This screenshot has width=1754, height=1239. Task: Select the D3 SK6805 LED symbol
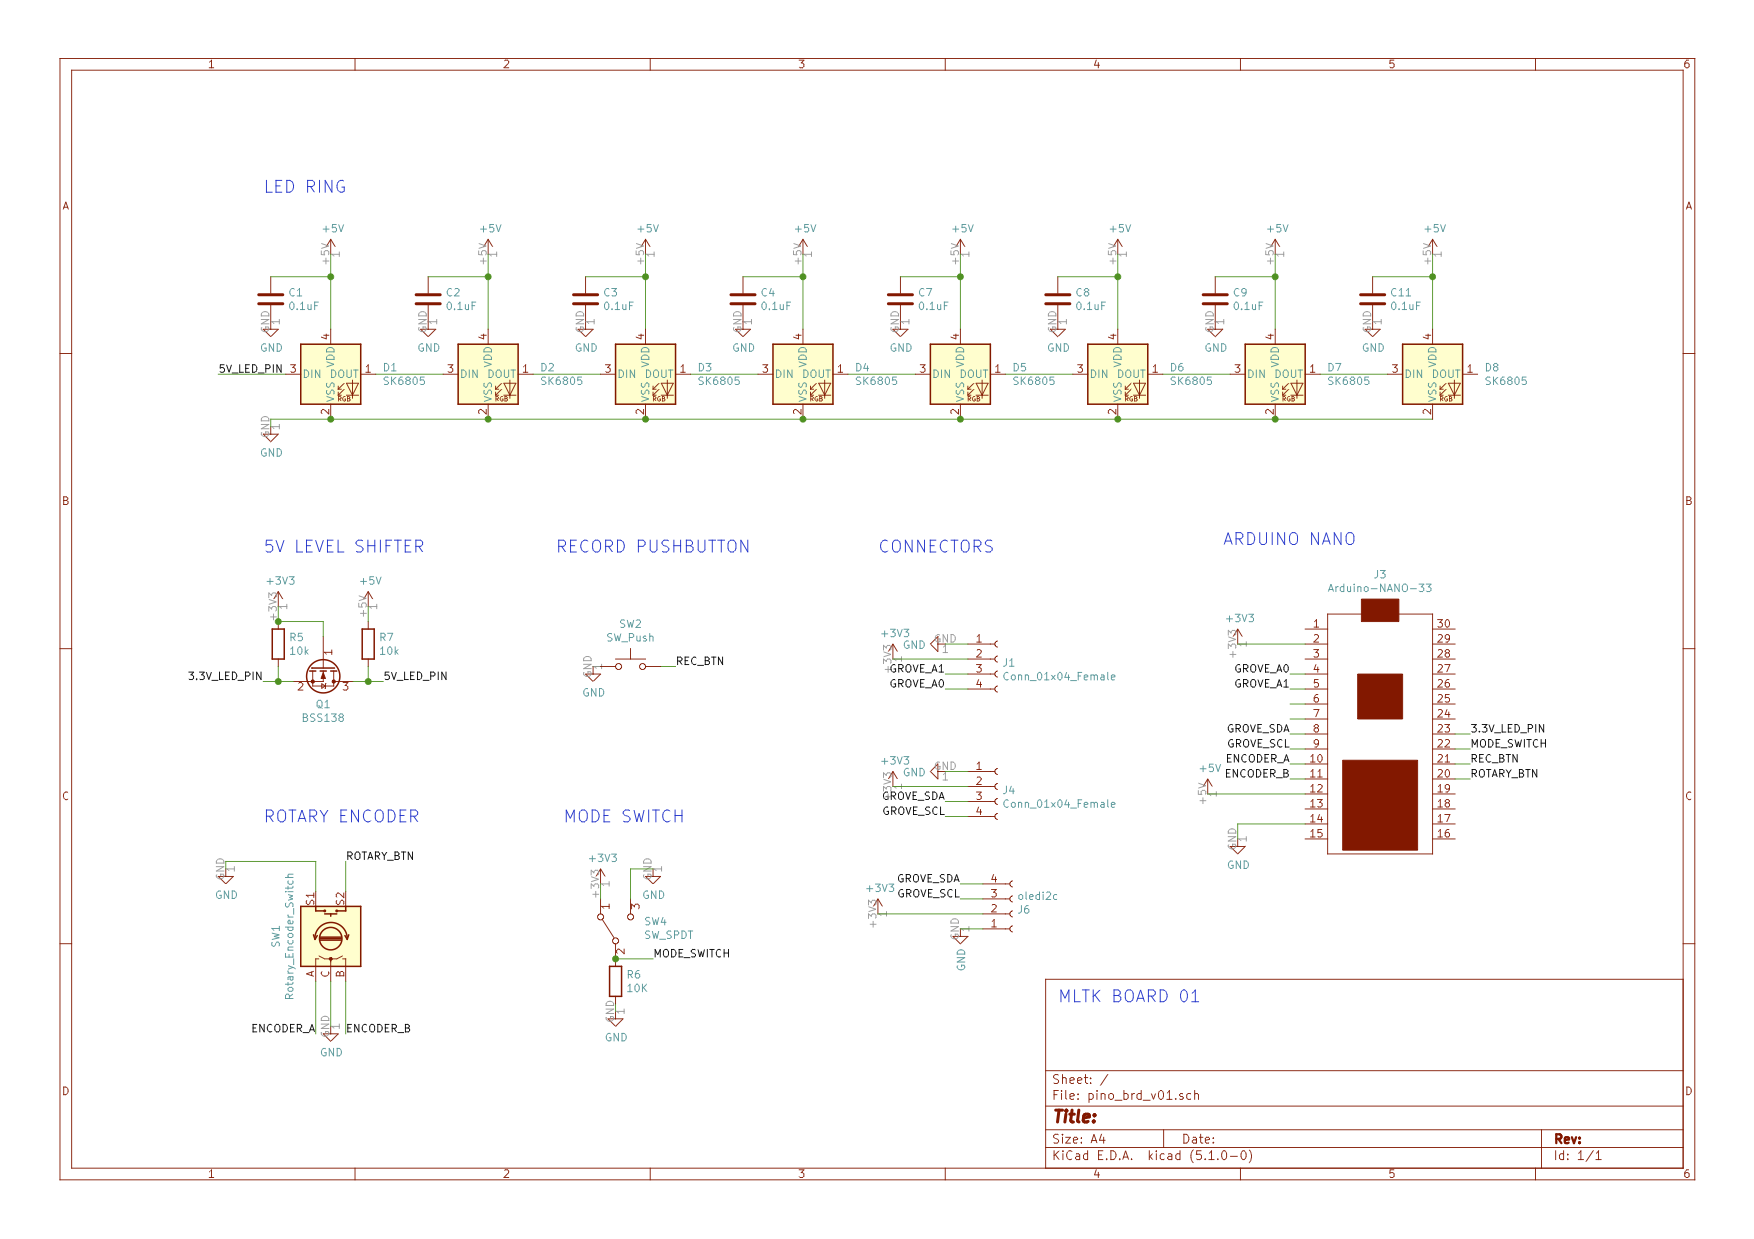(646, 374)
